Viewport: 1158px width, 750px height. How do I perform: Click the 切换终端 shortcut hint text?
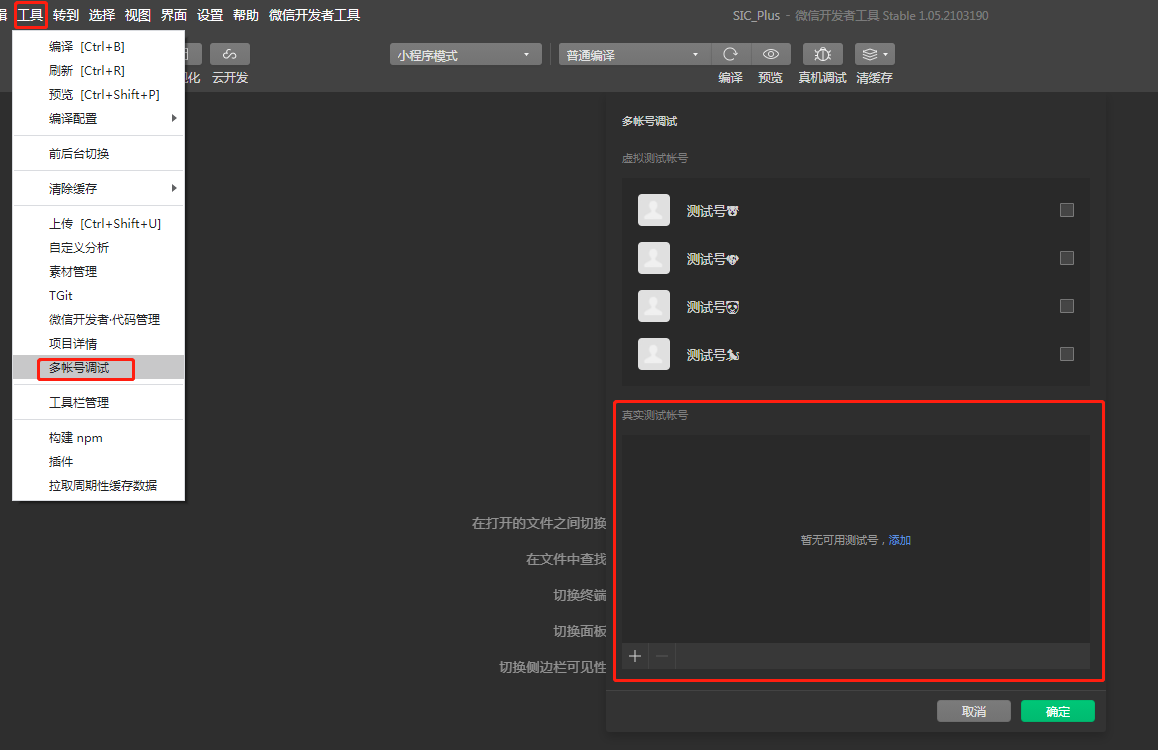(580, 595)
